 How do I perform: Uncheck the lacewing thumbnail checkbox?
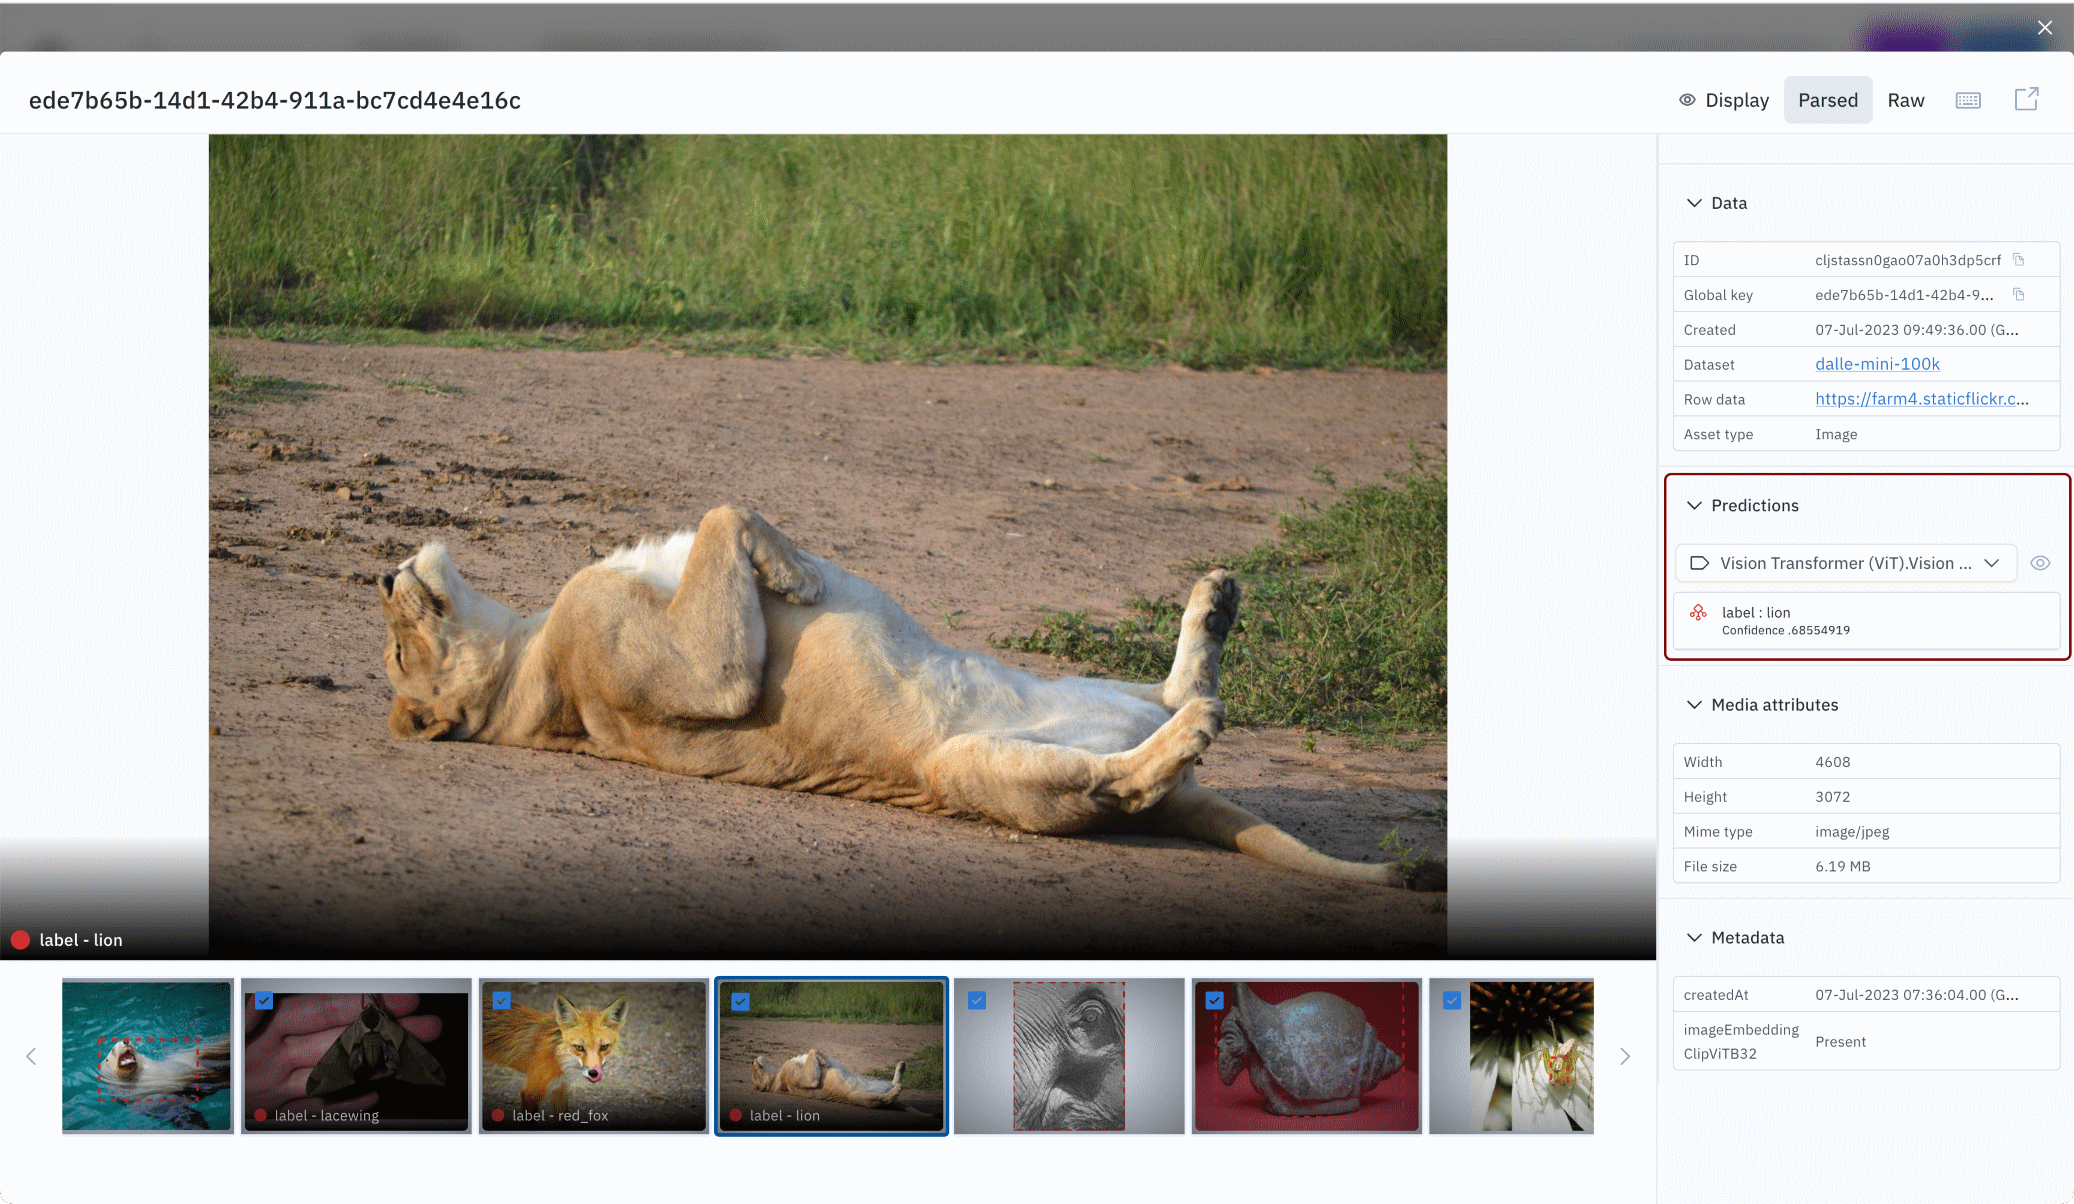click(264, 1000)
